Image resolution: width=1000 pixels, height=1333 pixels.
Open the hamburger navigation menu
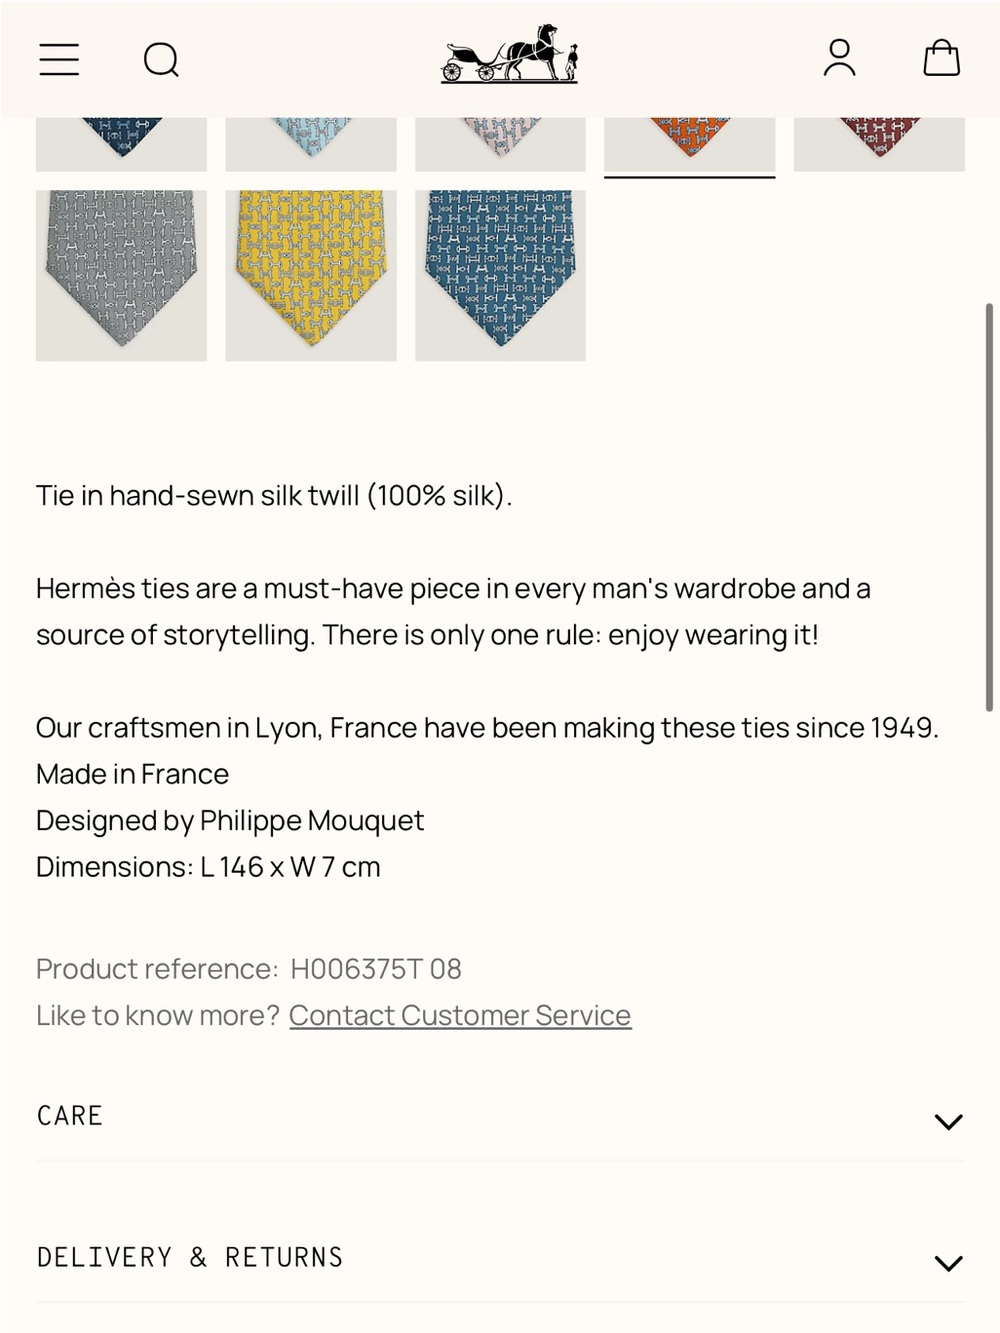click(x=59, y=59)
